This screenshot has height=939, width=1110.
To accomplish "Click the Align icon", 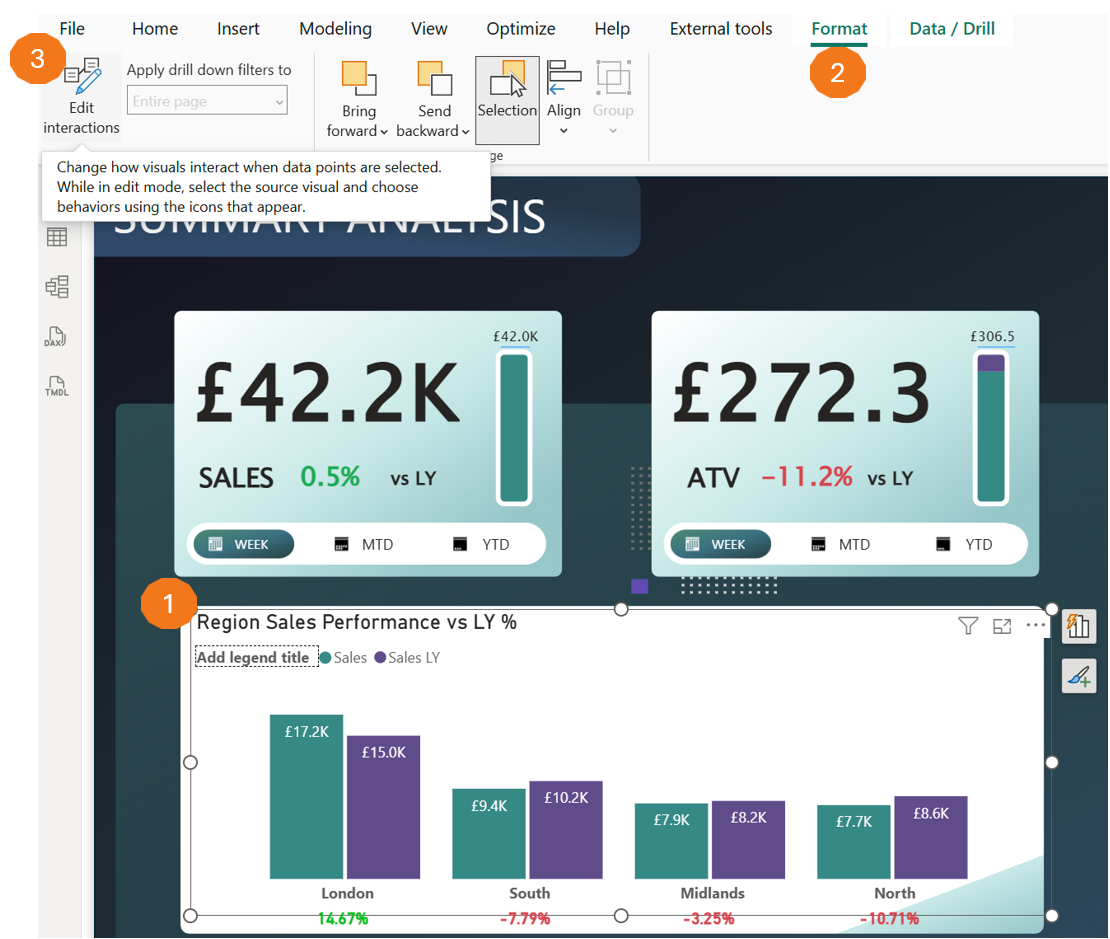I will tap(564, 77).
